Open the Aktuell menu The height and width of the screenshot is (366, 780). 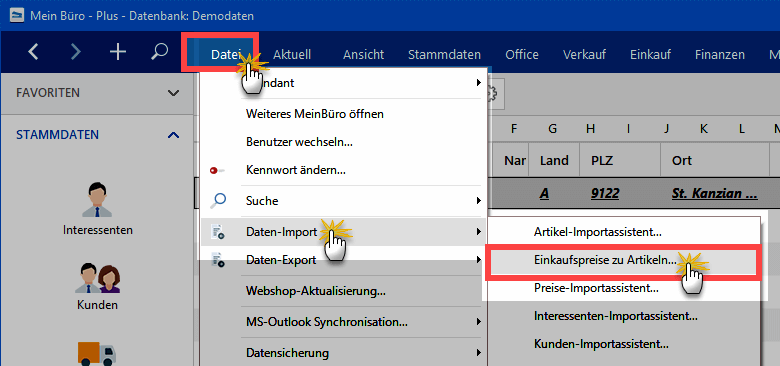(x=292, y=55)
